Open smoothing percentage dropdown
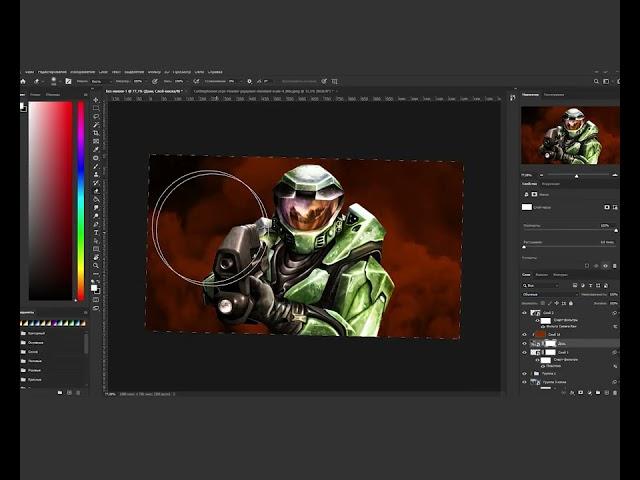Viewport: 640px width, 480px height. click(234, 81)
